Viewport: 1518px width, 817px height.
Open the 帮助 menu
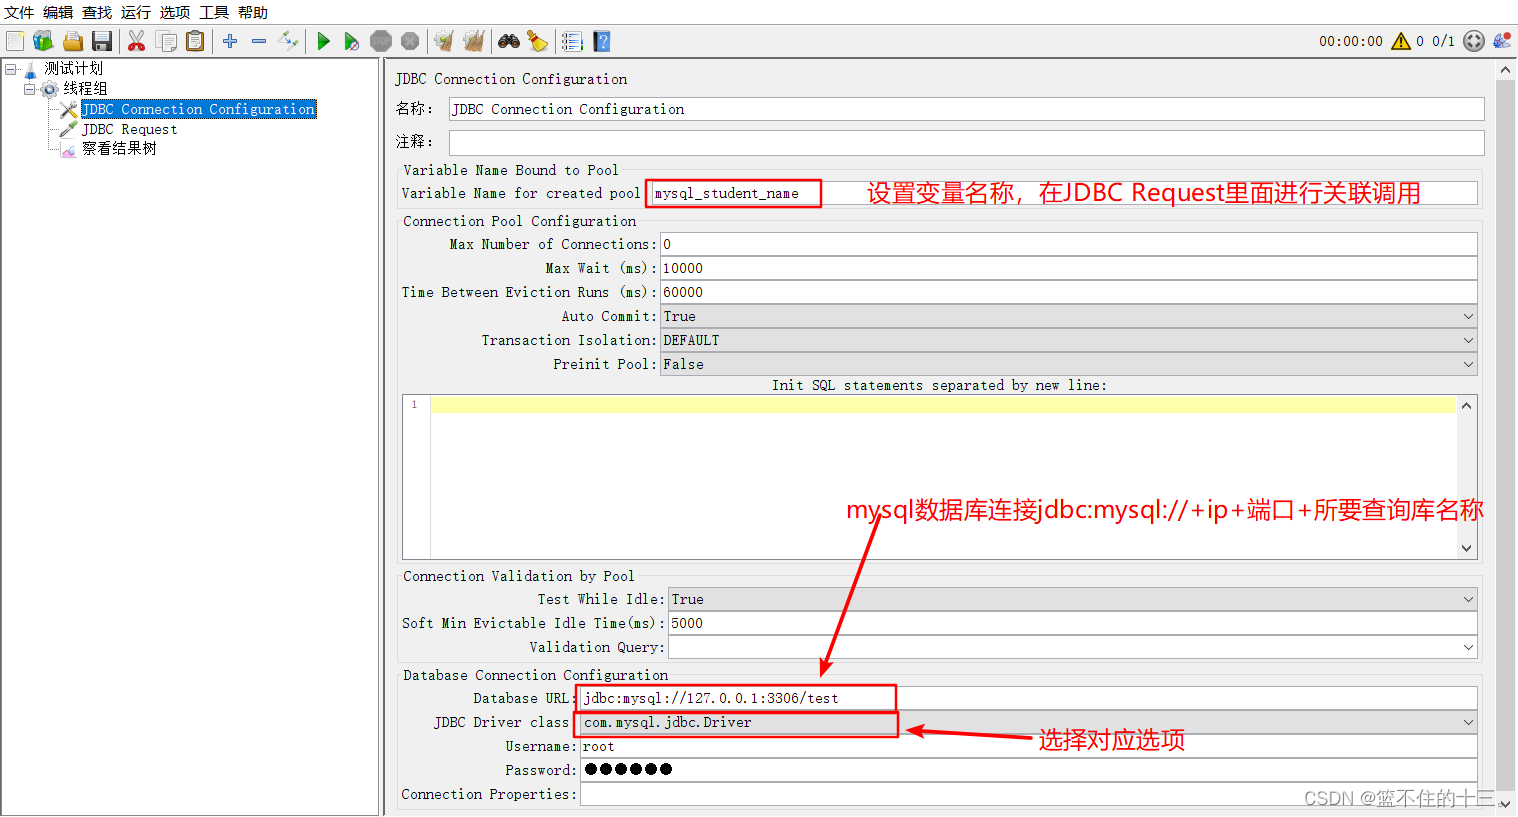pyautogui.click(x=253, y=12)
